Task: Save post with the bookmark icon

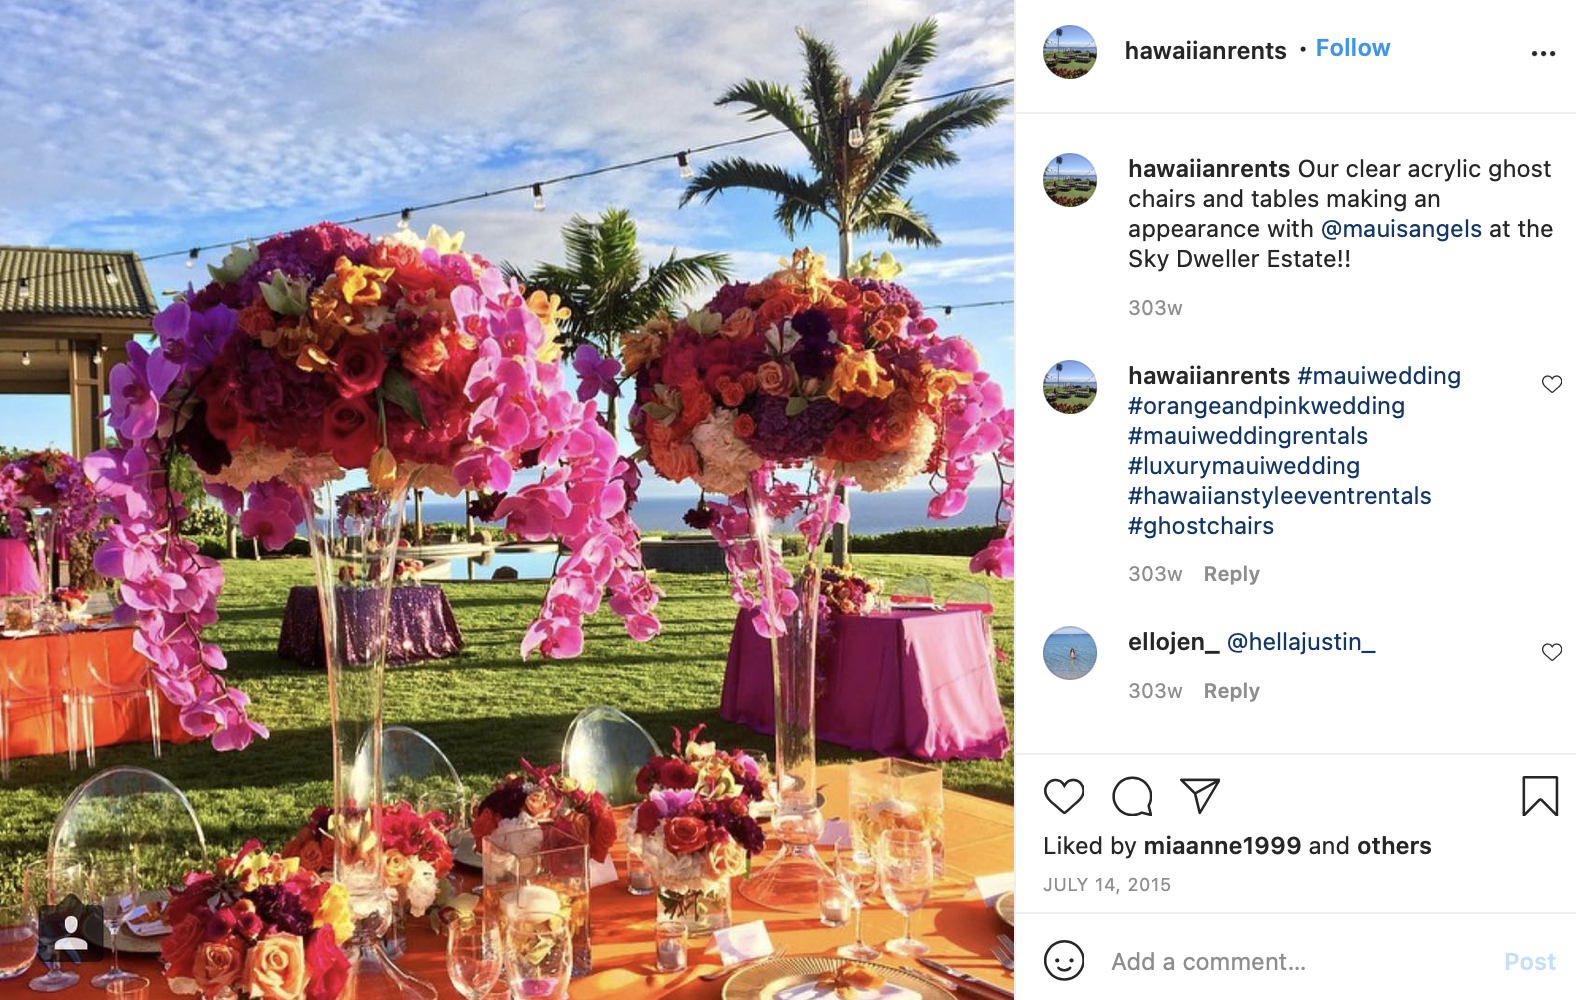Action: click(x=1540, y=796)
